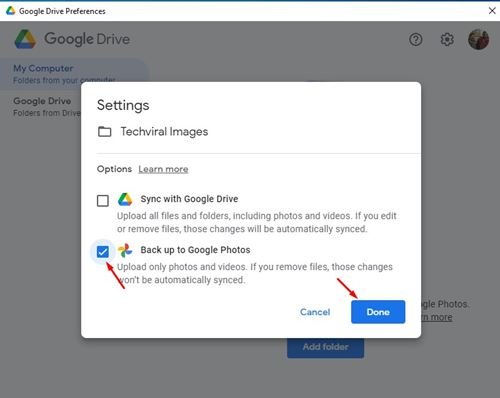
Task: Open the help question mark icon
Action: tap(416, 40)
